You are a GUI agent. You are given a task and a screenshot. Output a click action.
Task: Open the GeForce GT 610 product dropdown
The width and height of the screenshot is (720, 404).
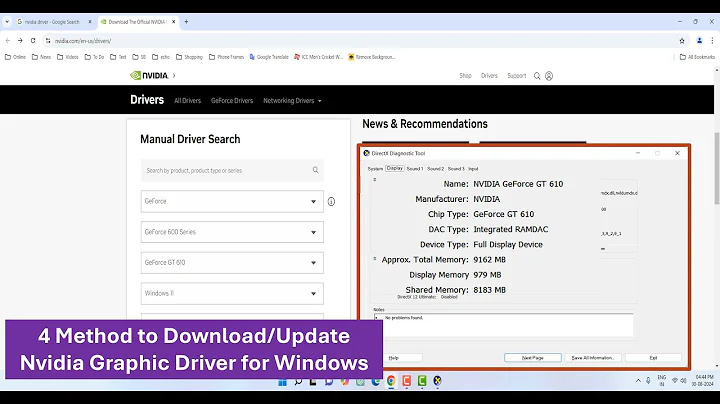point(232,263)
